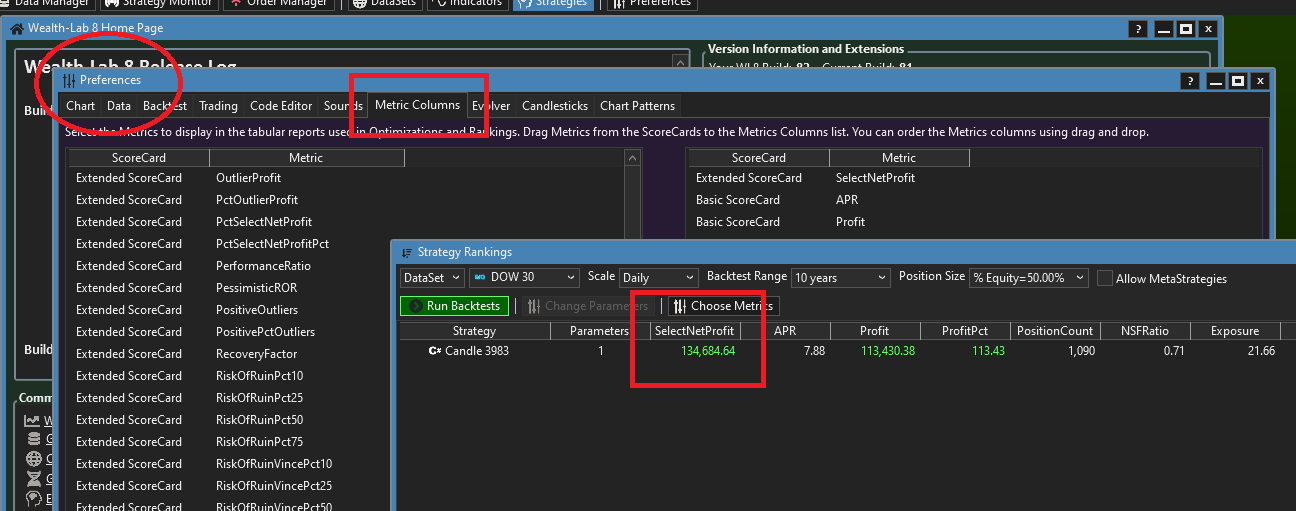
Task: Open the DOW 30 dataset dropdown
Action: click(524, 277)
